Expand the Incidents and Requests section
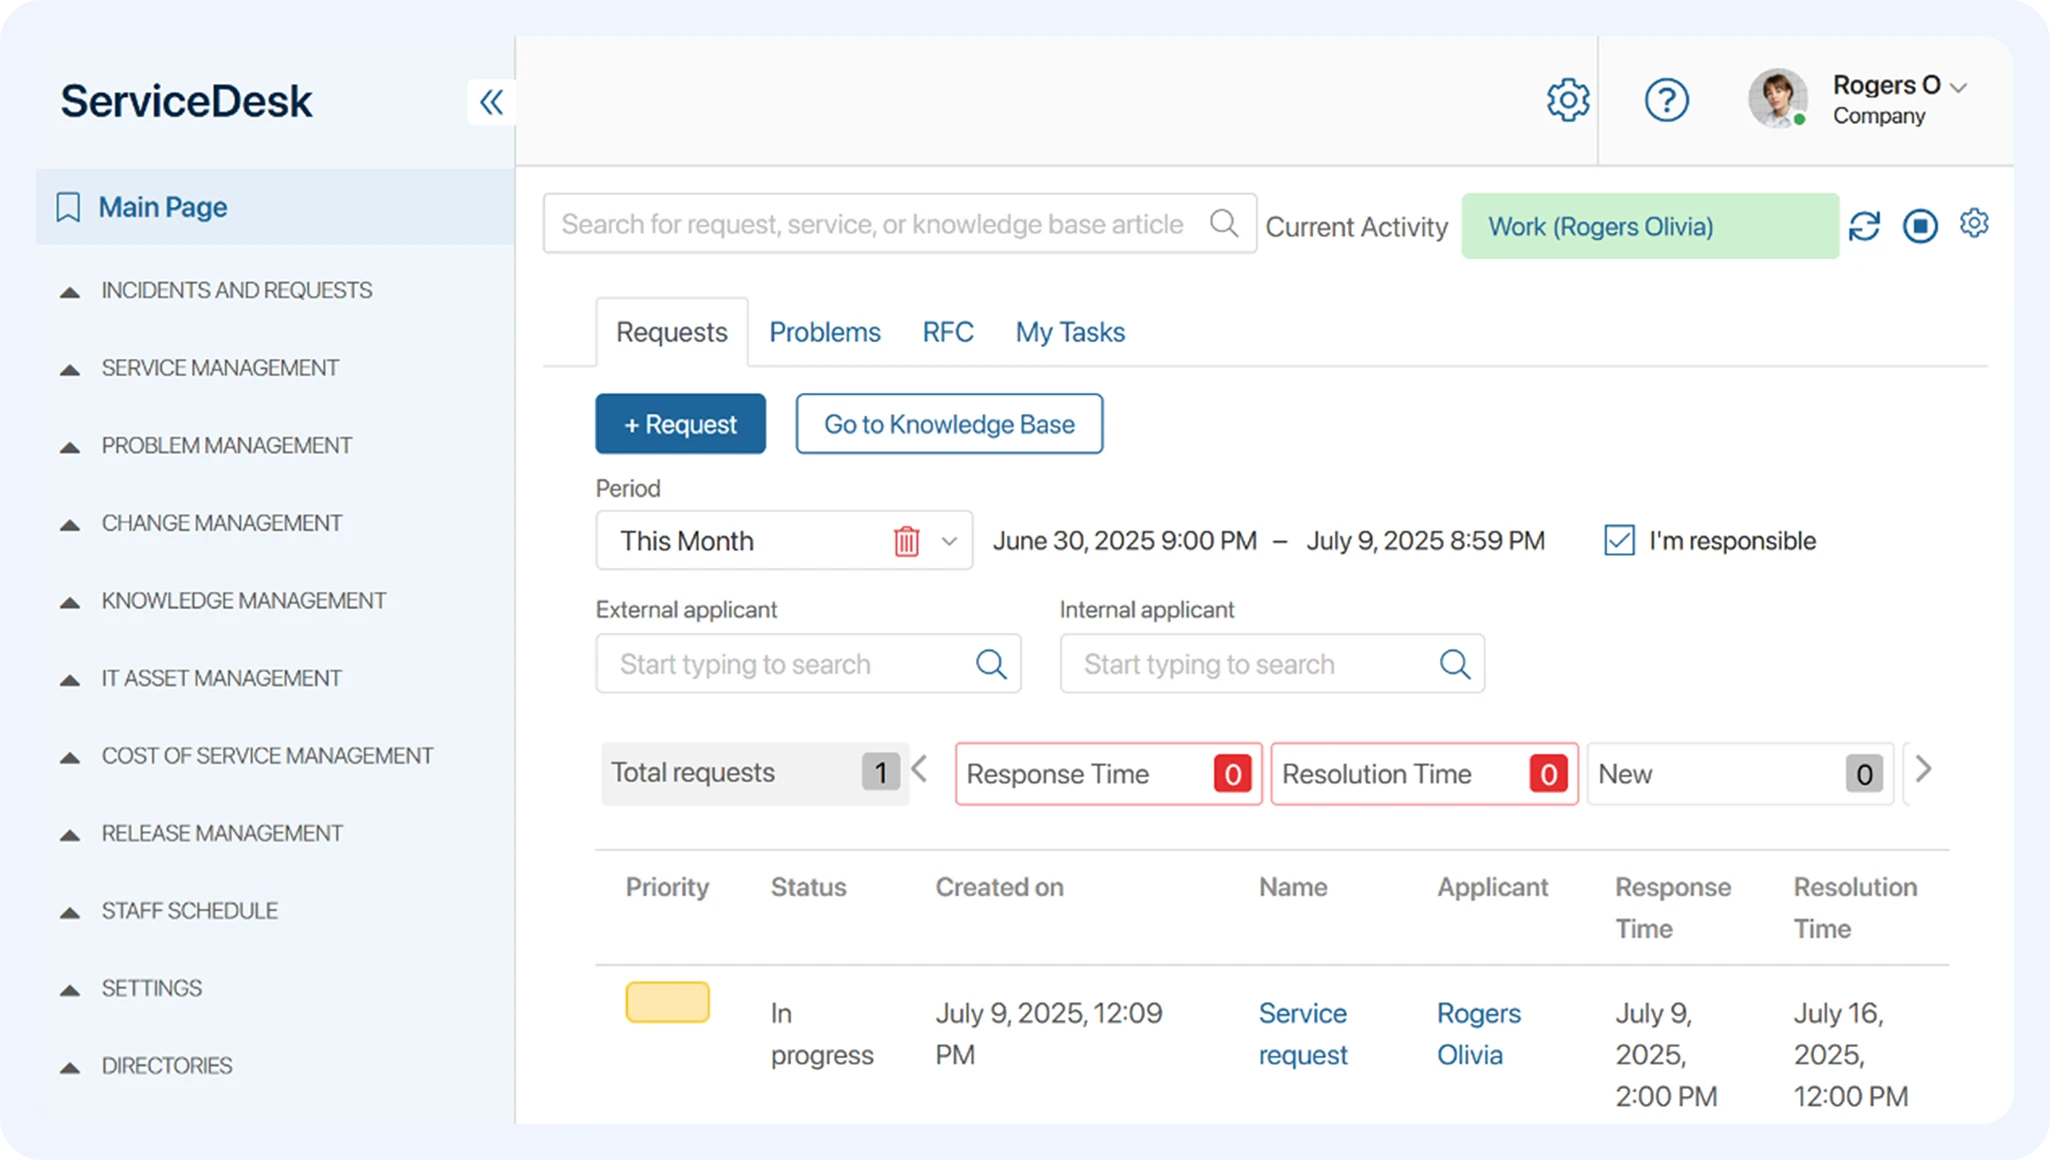Image resolution: width=2050 pixels, height=1160 pixels. [236, 290]
